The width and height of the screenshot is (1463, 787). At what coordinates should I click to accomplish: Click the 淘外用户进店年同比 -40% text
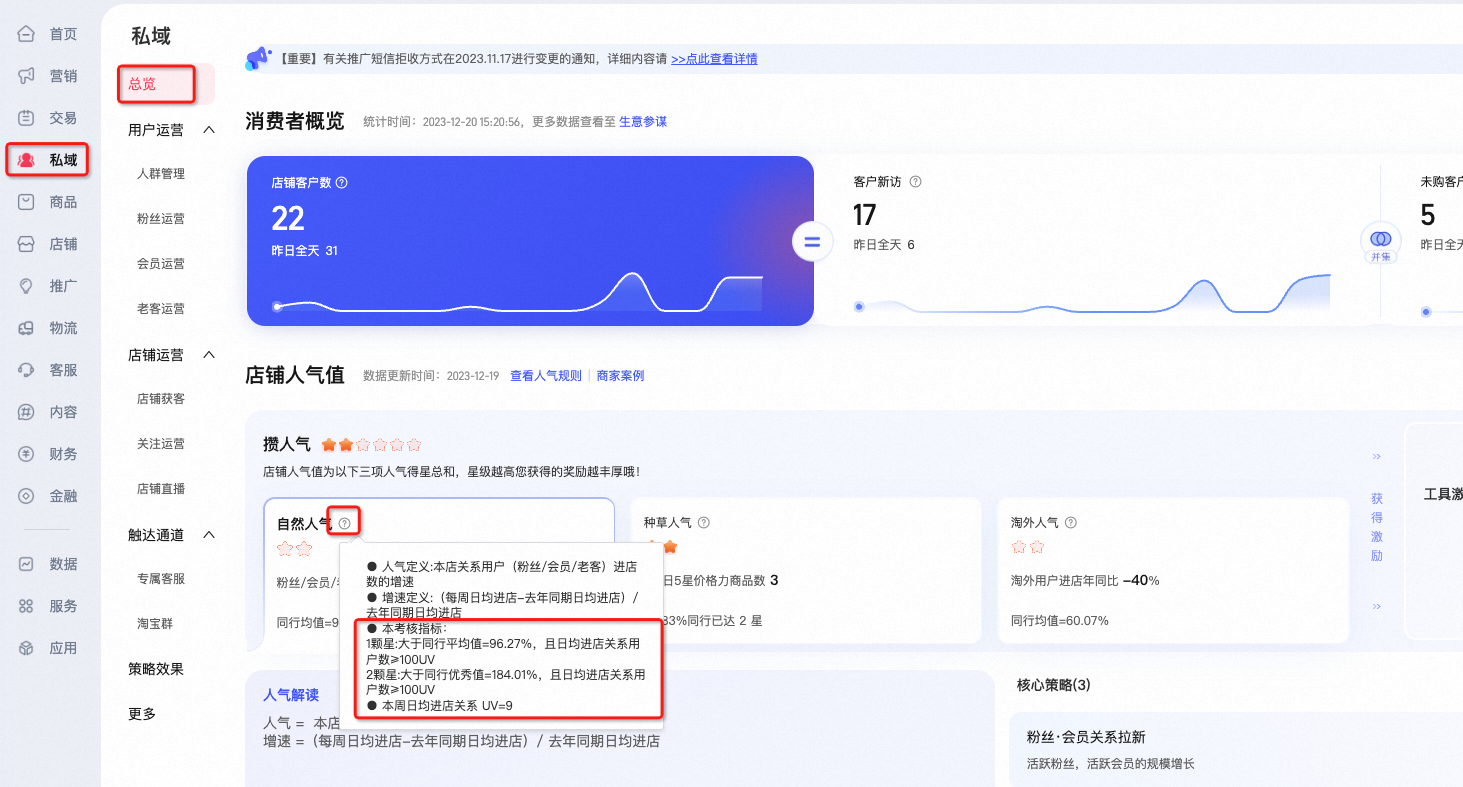(1085, 580)
